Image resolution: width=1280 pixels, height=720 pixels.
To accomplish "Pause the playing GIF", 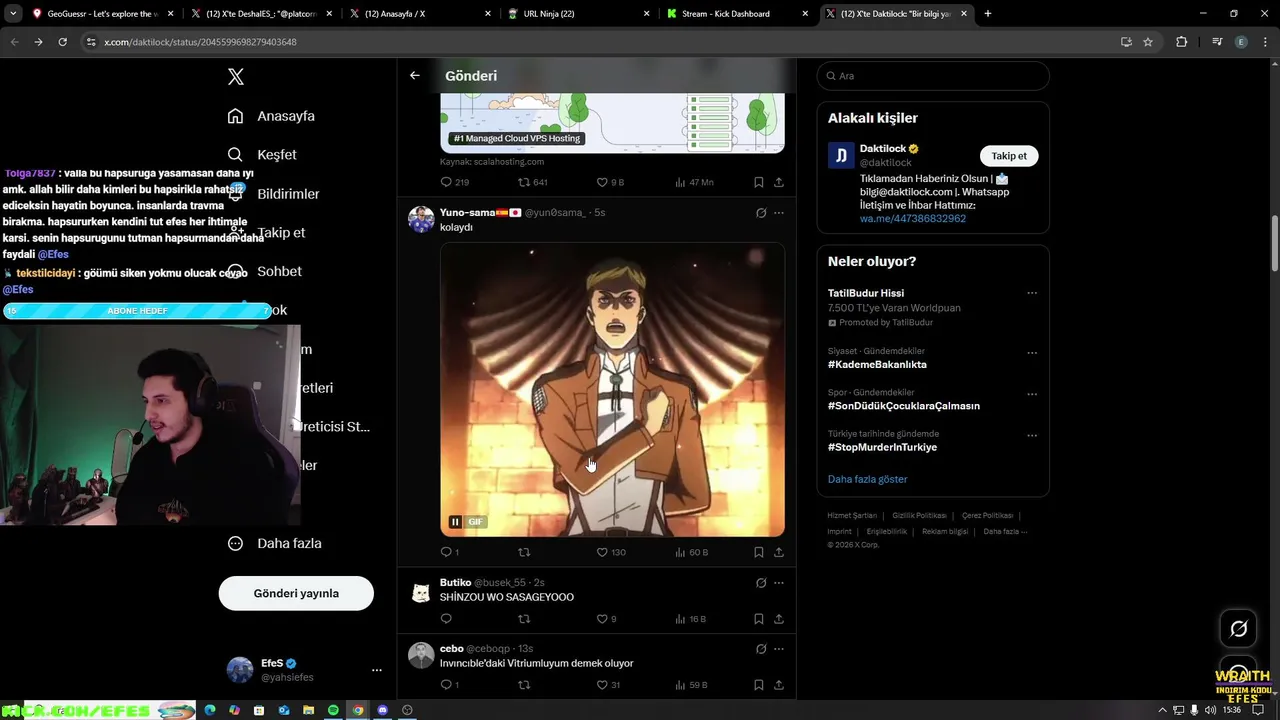I will coord(455,522).
